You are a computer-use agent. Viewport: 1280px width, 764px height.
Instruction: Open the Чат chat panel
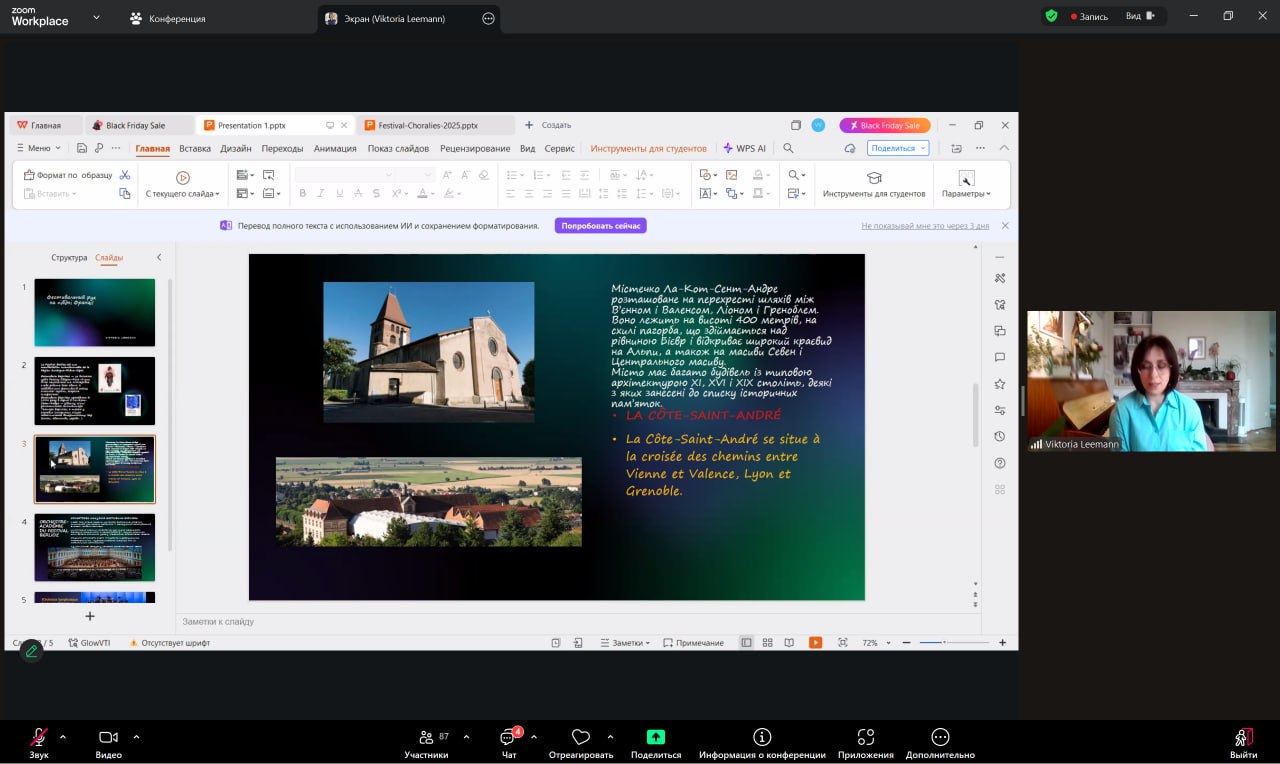pos(509,737)
